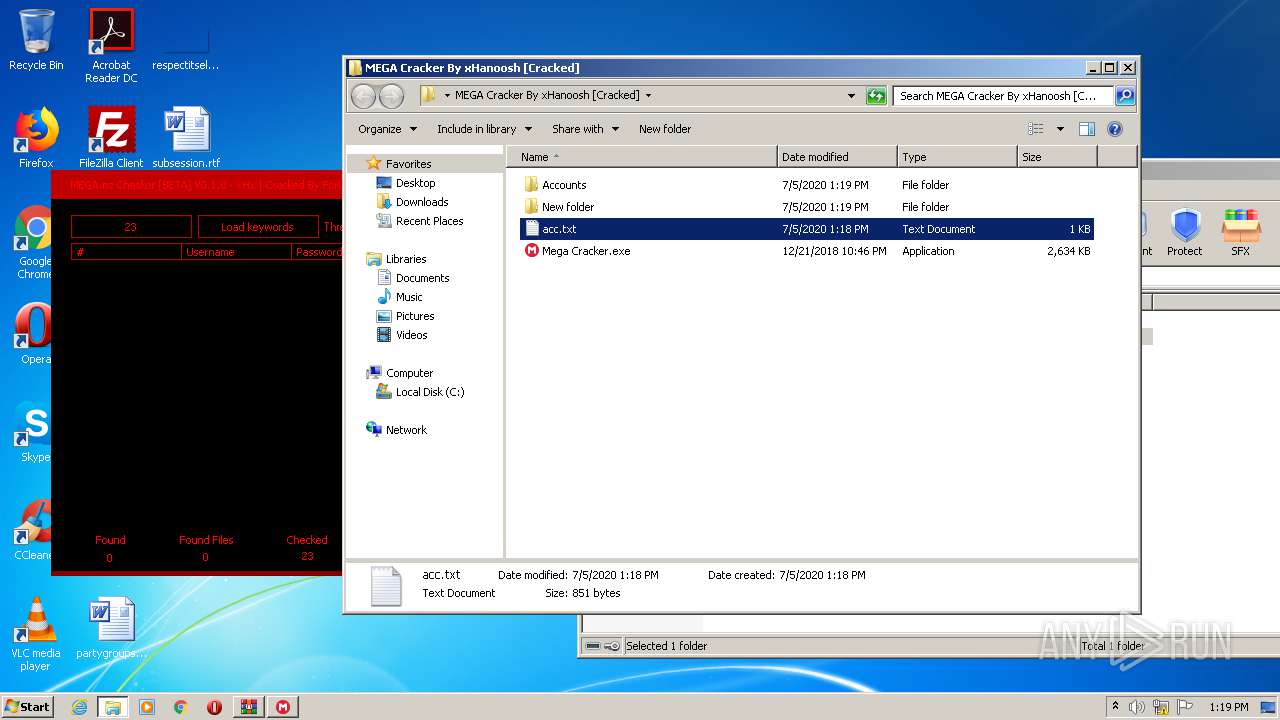The height and width of the screenshot is (720, 1280).
Task: Click the taskbar clock showing 1:19 PM
Action: tap(1228, 707)
